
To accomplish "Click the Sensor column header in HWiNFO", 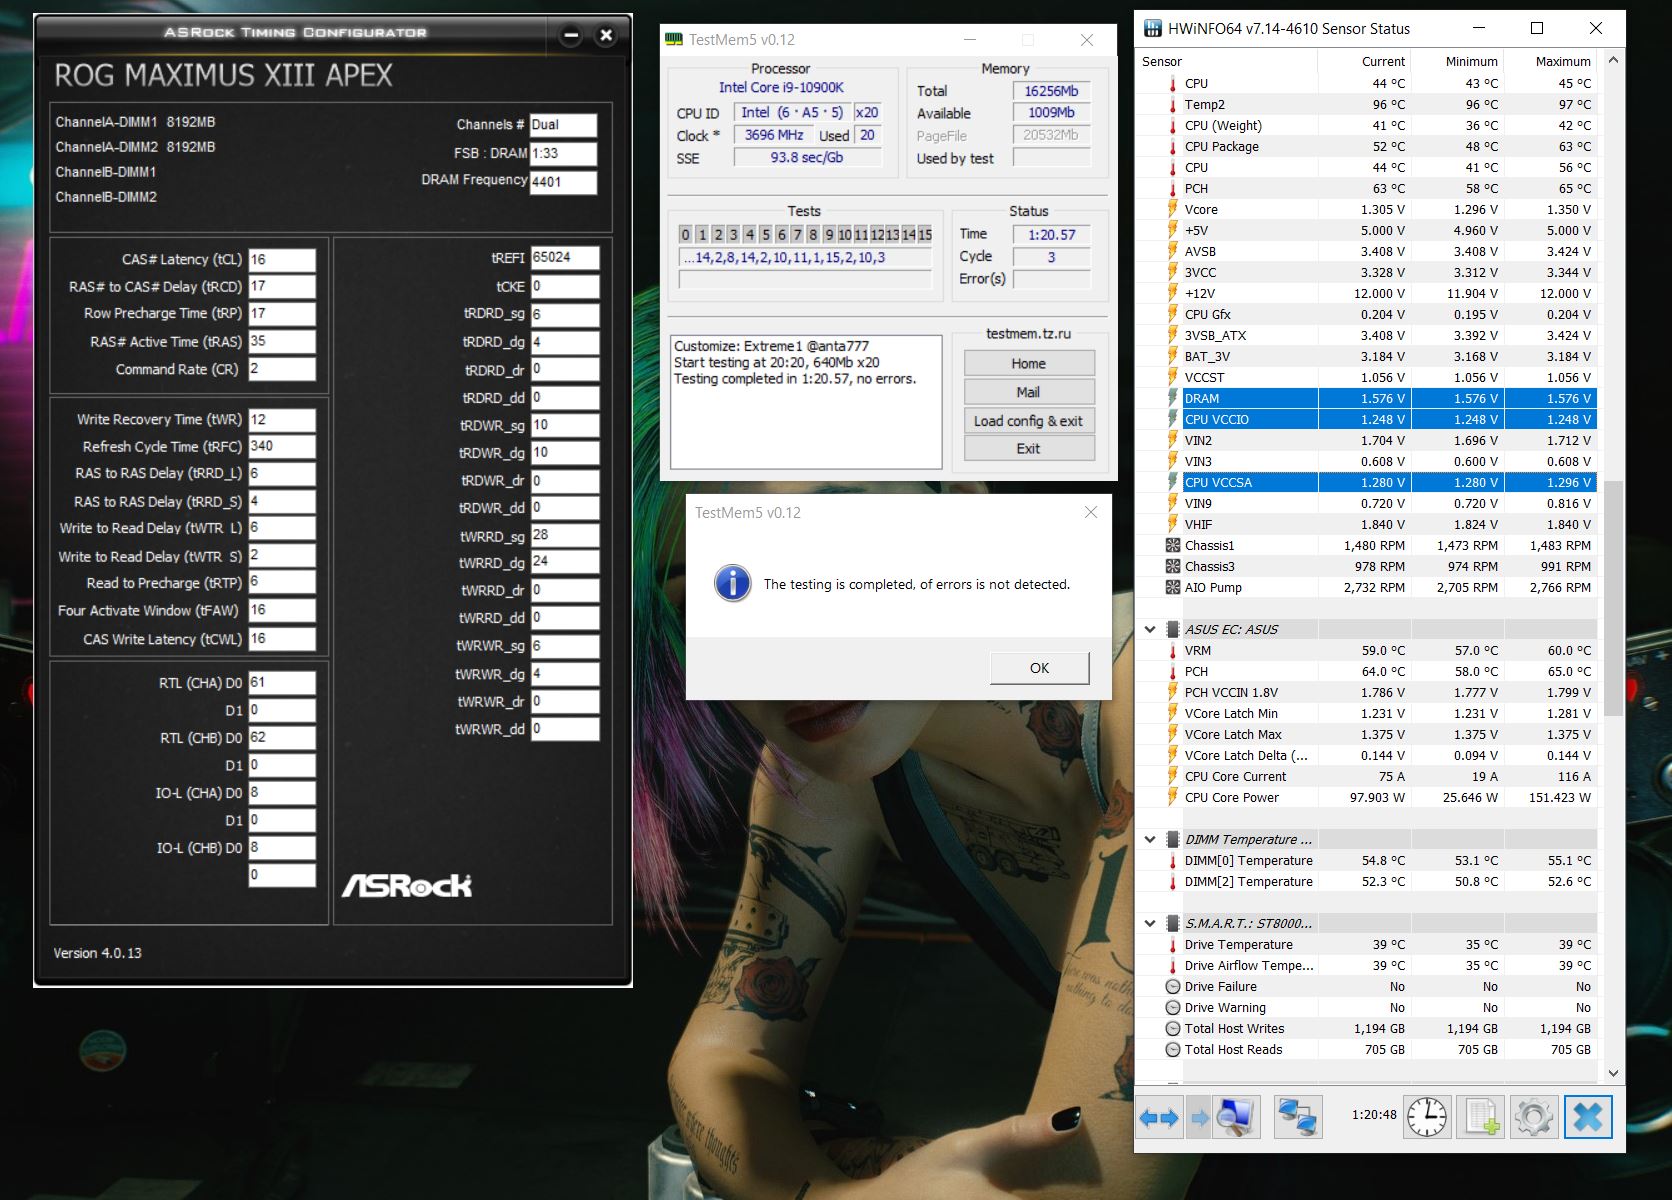I will [1162, 62].
